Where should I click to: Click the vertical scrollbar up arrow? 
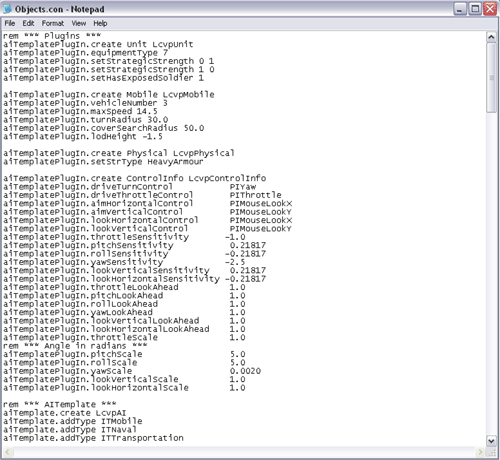click(x=491, y=37)
